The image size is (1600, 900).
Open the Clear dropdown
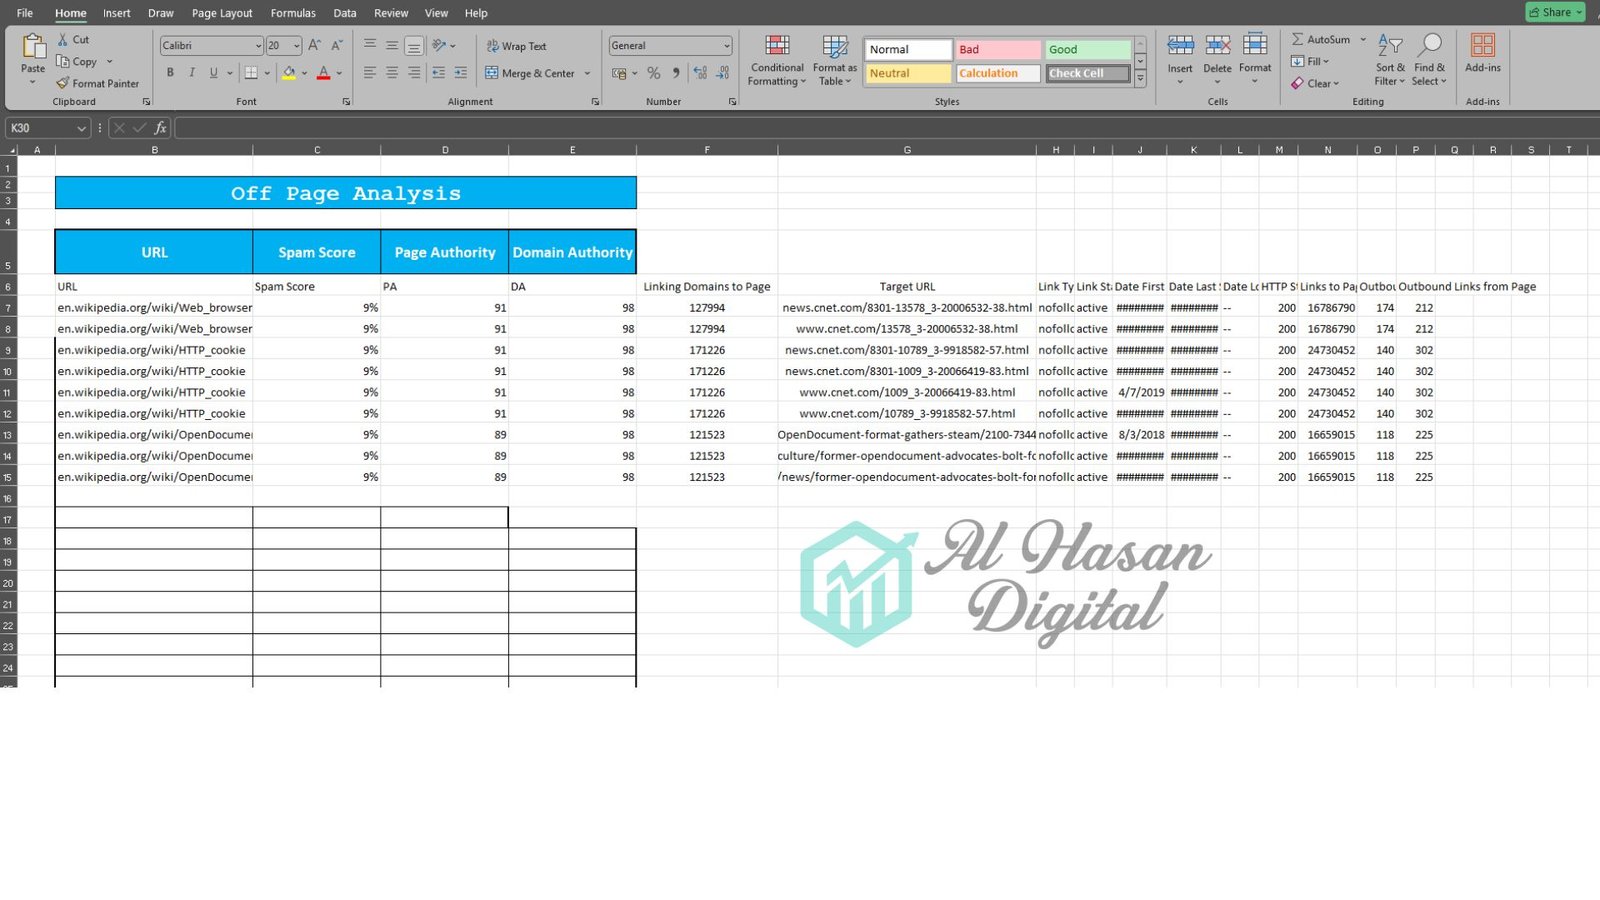[x=1315, y=83]
